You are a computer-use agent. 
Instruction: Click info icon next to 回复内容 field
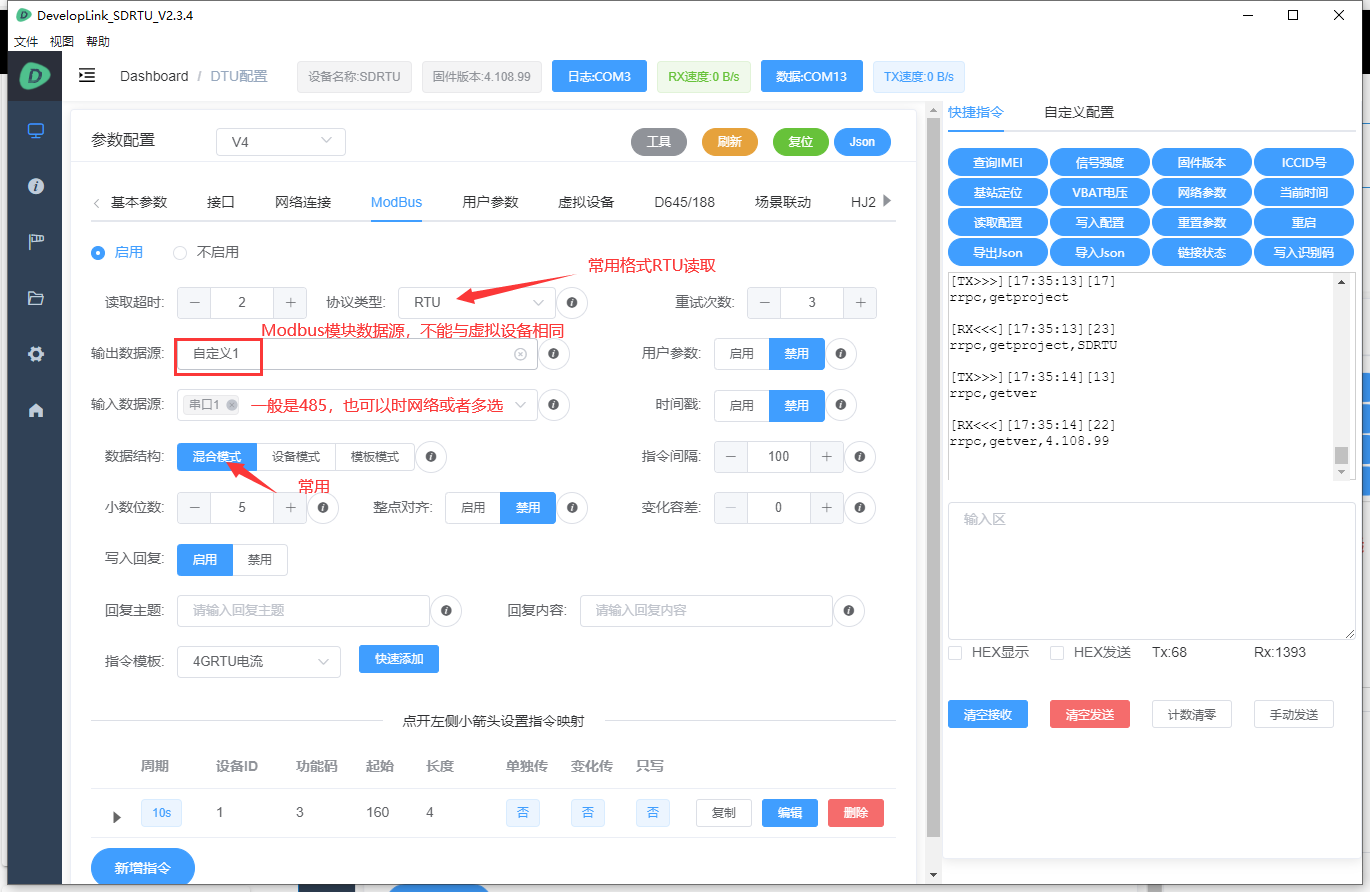click(849, 611)
